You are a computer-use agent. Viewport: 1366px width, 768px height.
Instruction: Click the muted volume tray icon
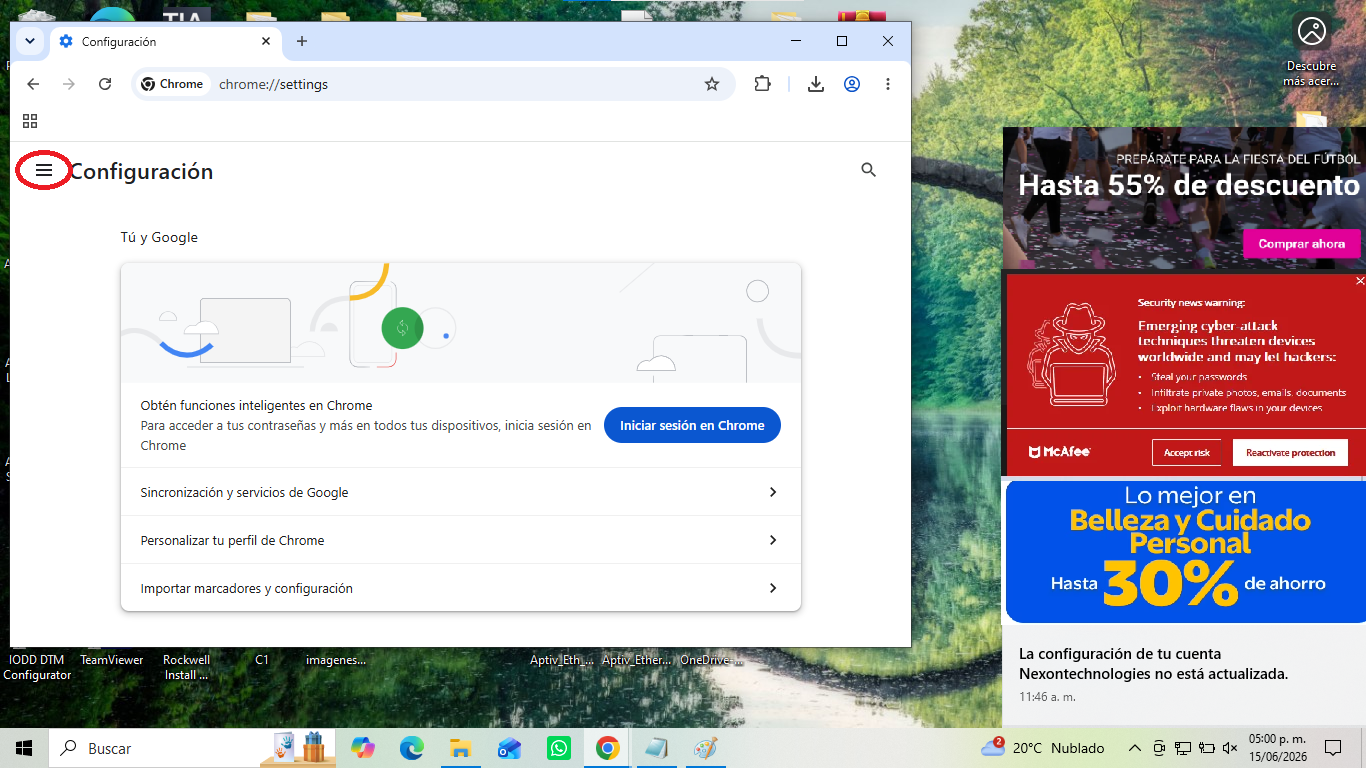click(x=1230, y=748)
